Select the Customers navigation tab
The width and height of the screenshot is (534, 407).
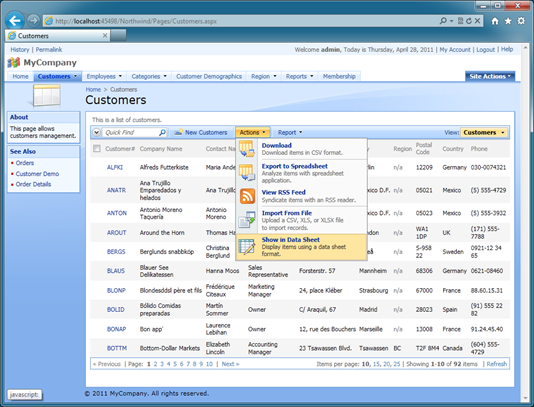click(54, 76)
